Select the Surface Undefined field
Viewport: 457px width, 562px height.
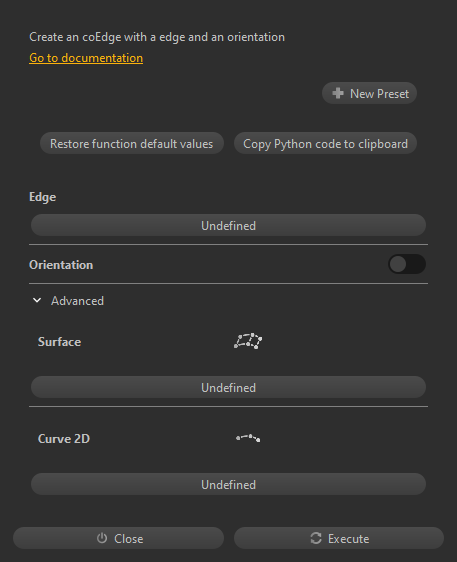coord(228,387)
